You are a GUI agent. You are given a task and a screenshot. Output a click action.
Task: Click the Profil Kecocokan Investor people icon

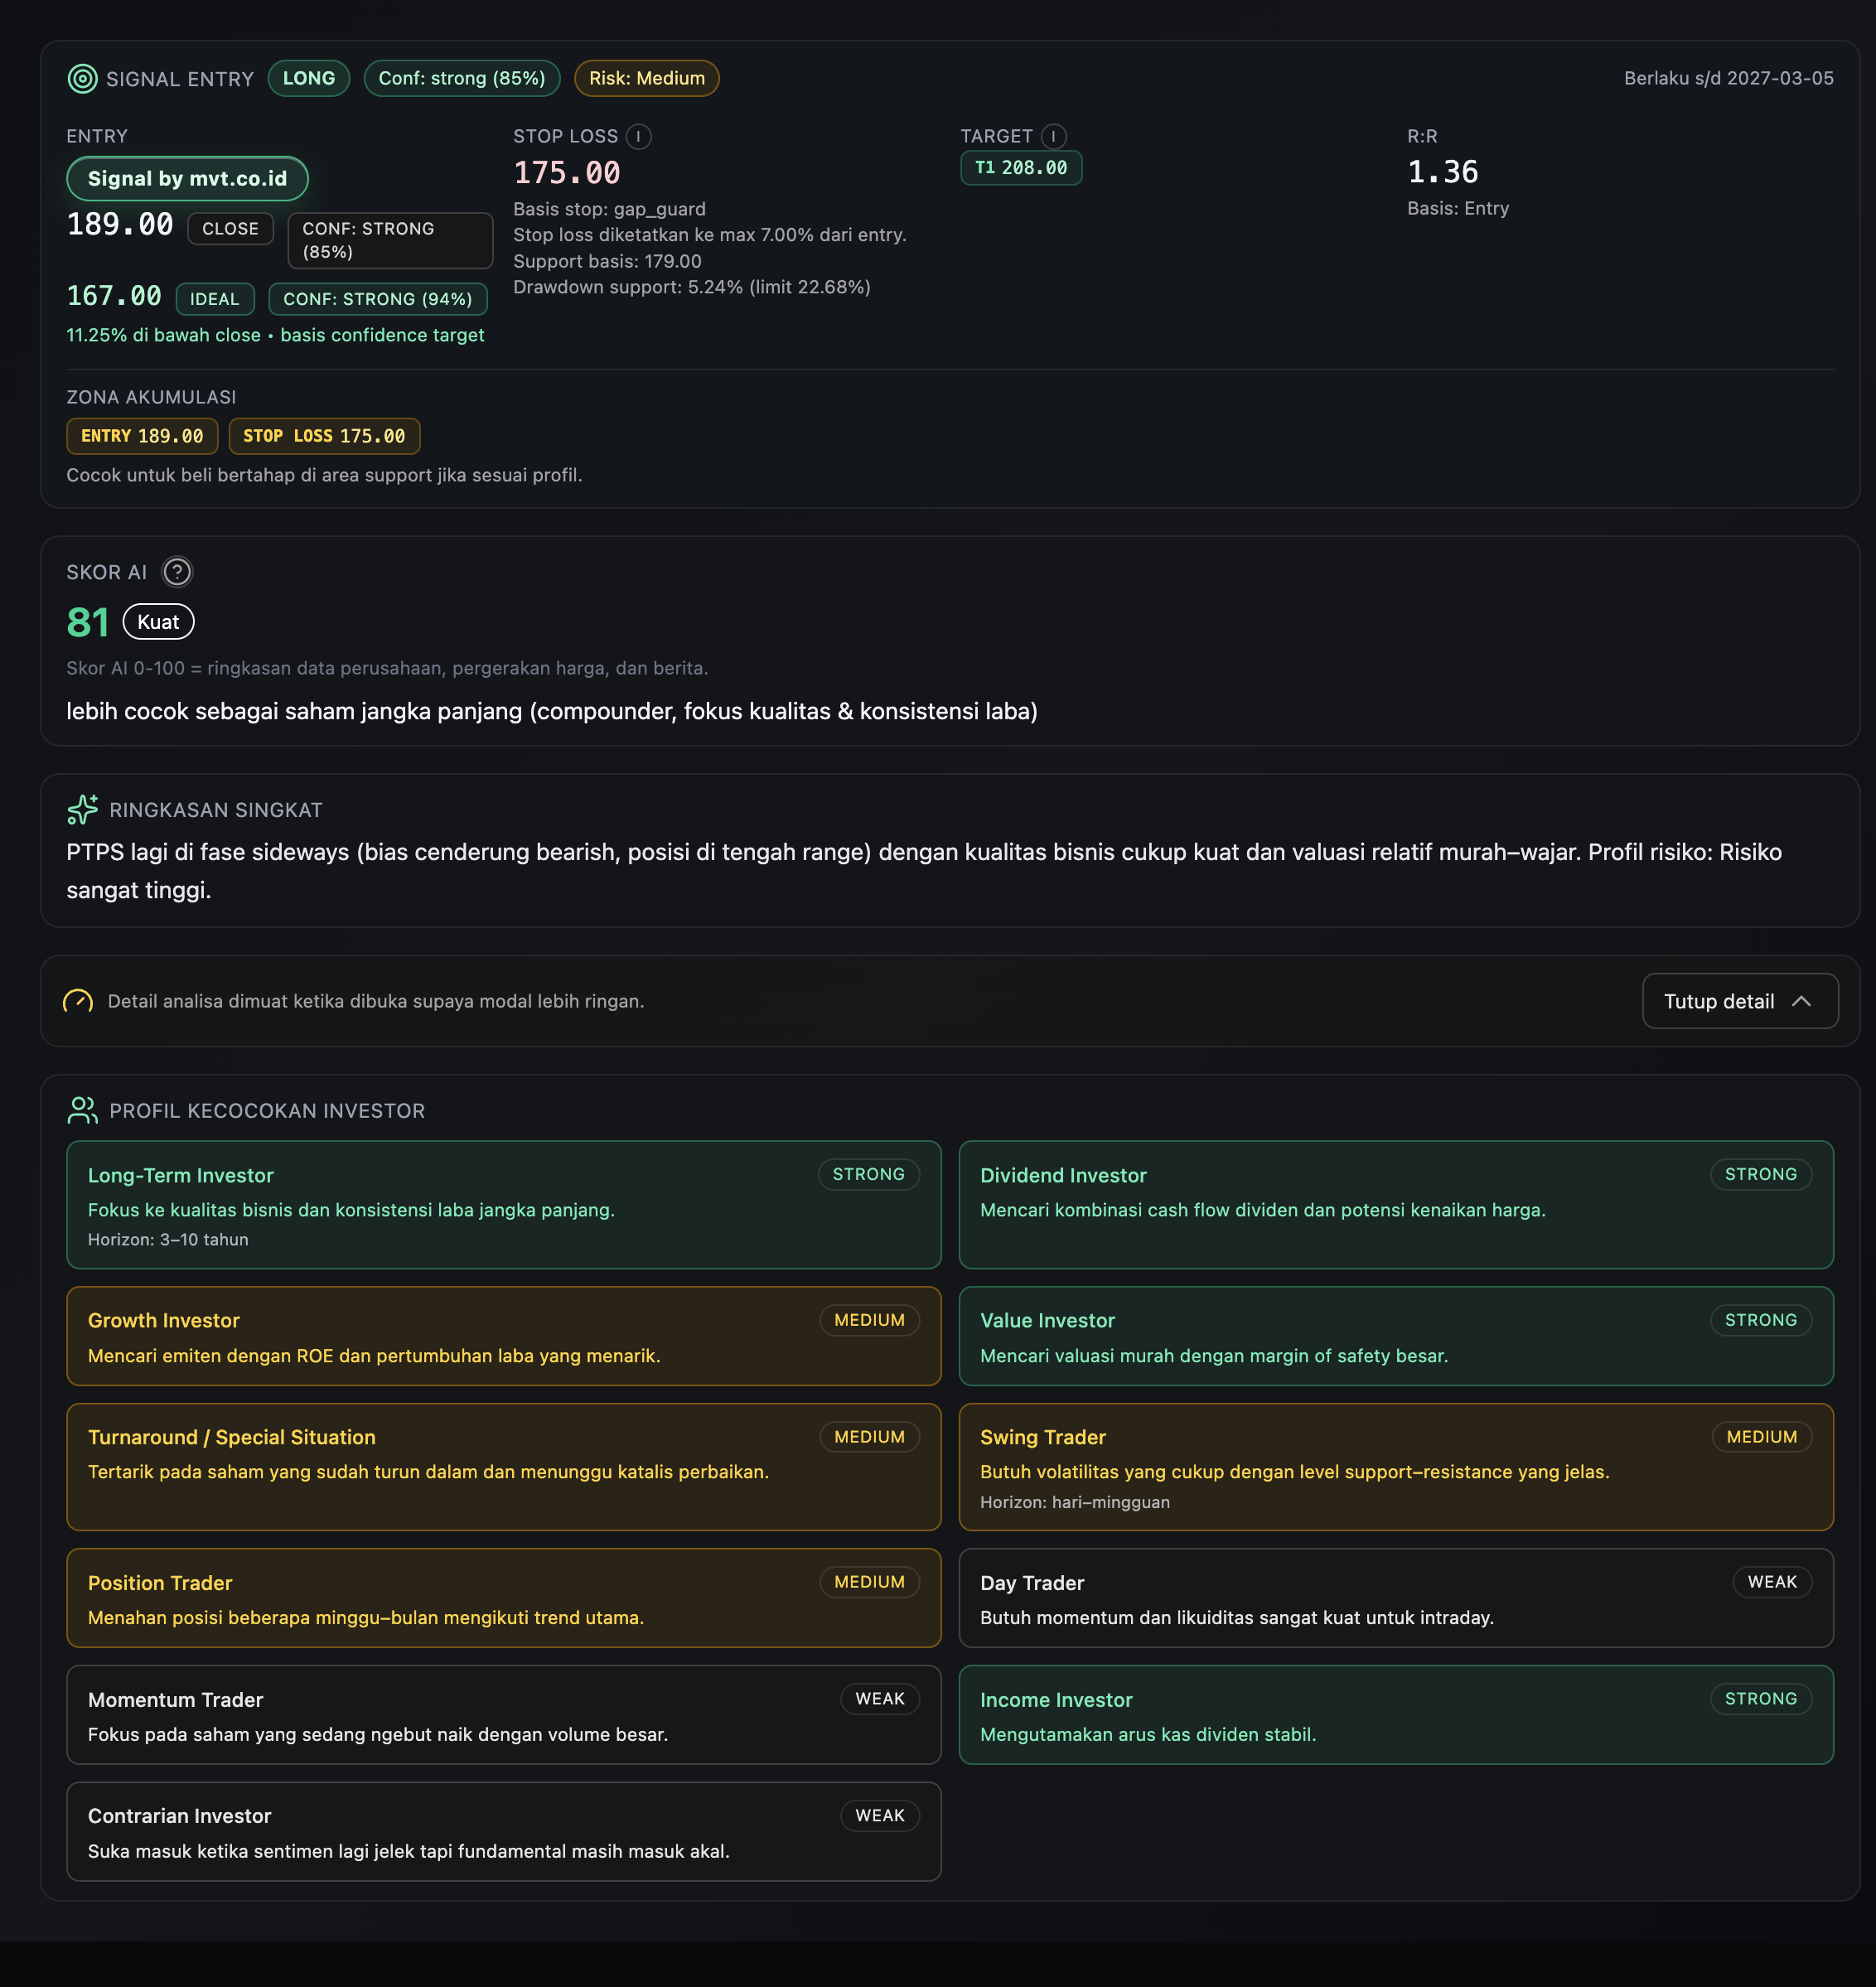coord(82,1110)
